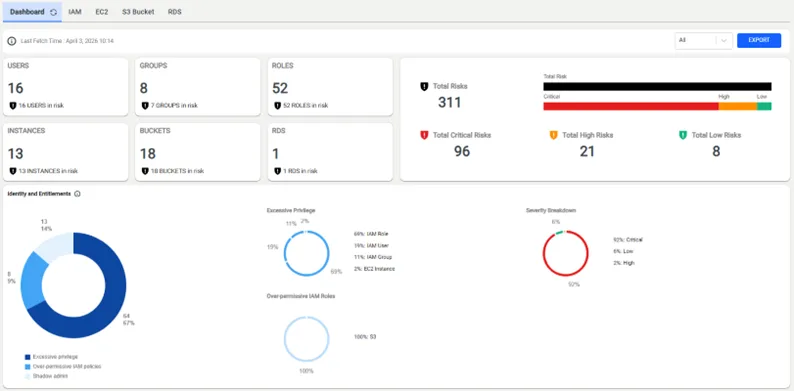Screen dimensions: 794x391
Task: Click shield icon beside 16 USERS in risk
Action: click(13, 106)
